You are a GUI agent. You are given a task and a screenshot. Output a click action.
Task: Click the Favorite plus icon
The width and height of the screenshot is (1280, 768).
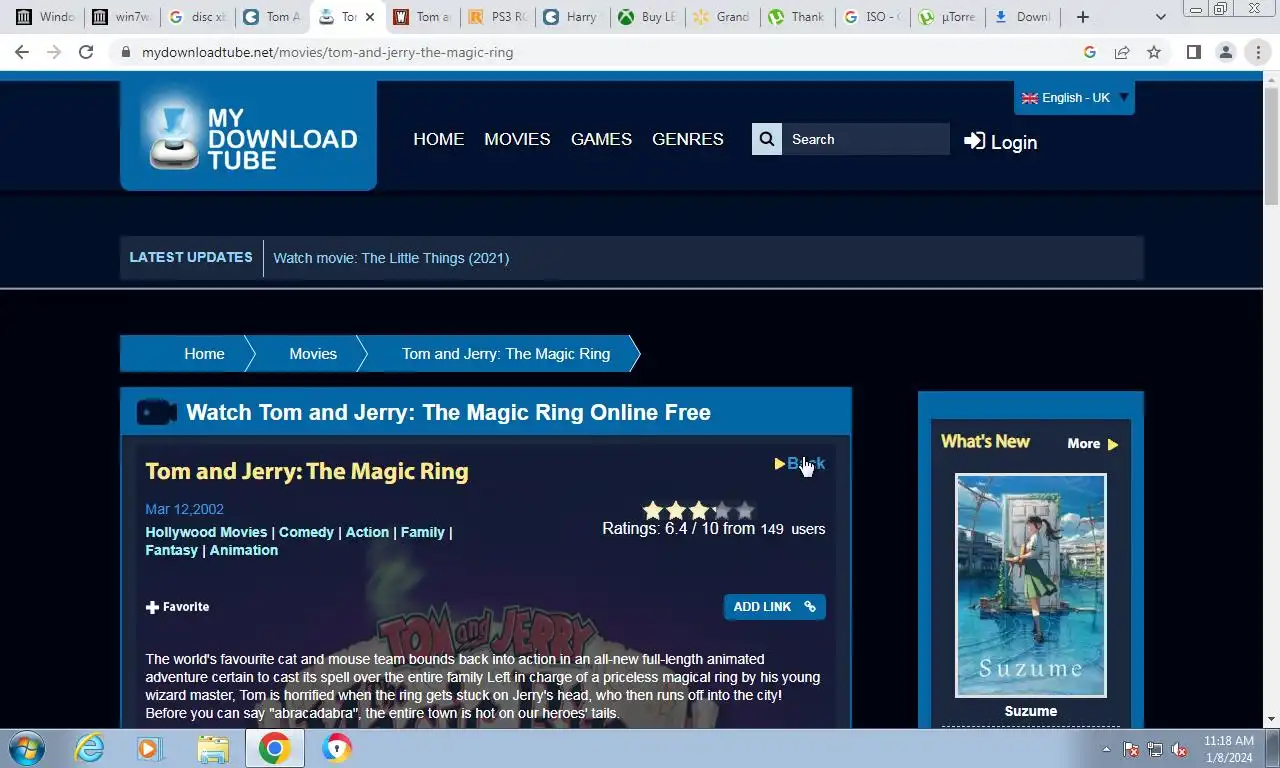pyautogui.click(x=152, y=607)
